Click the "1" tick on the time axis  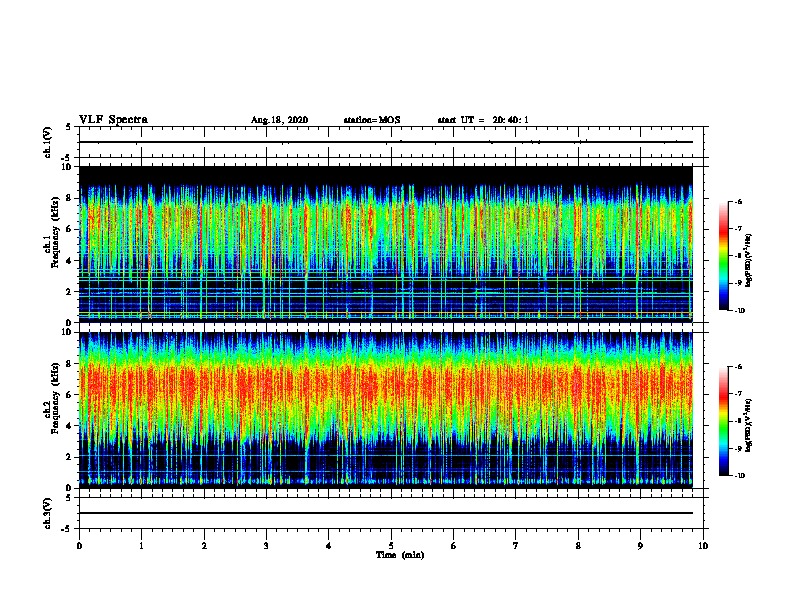141,545
